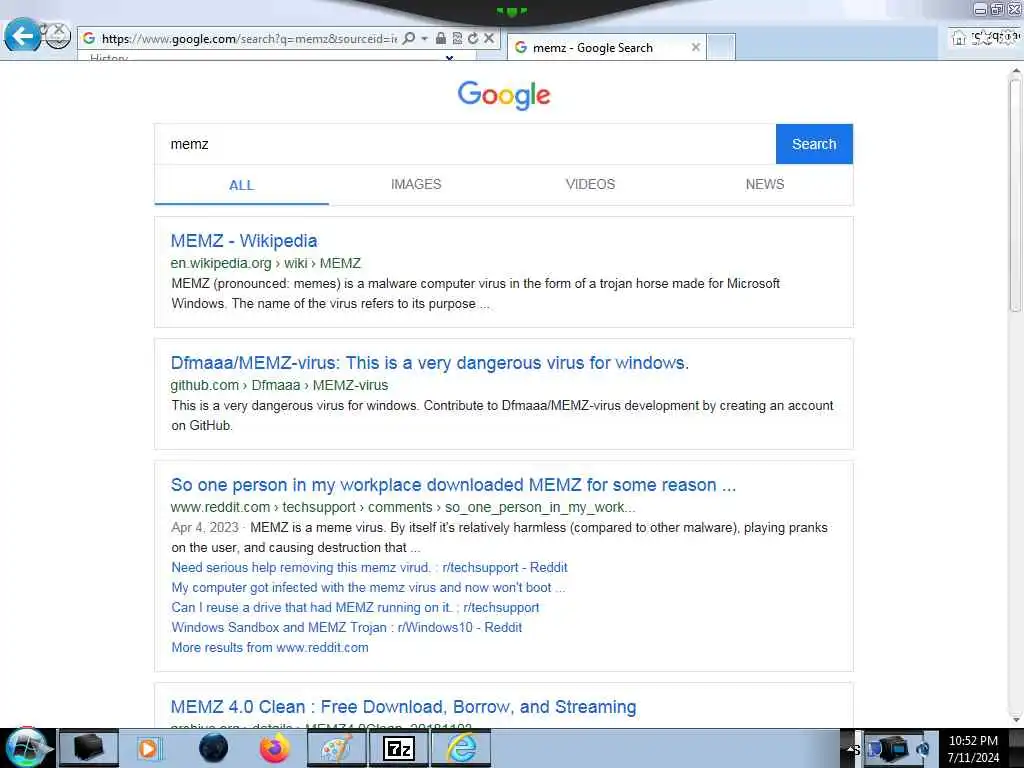Click 'More results from www.reddit.com'

270,648
